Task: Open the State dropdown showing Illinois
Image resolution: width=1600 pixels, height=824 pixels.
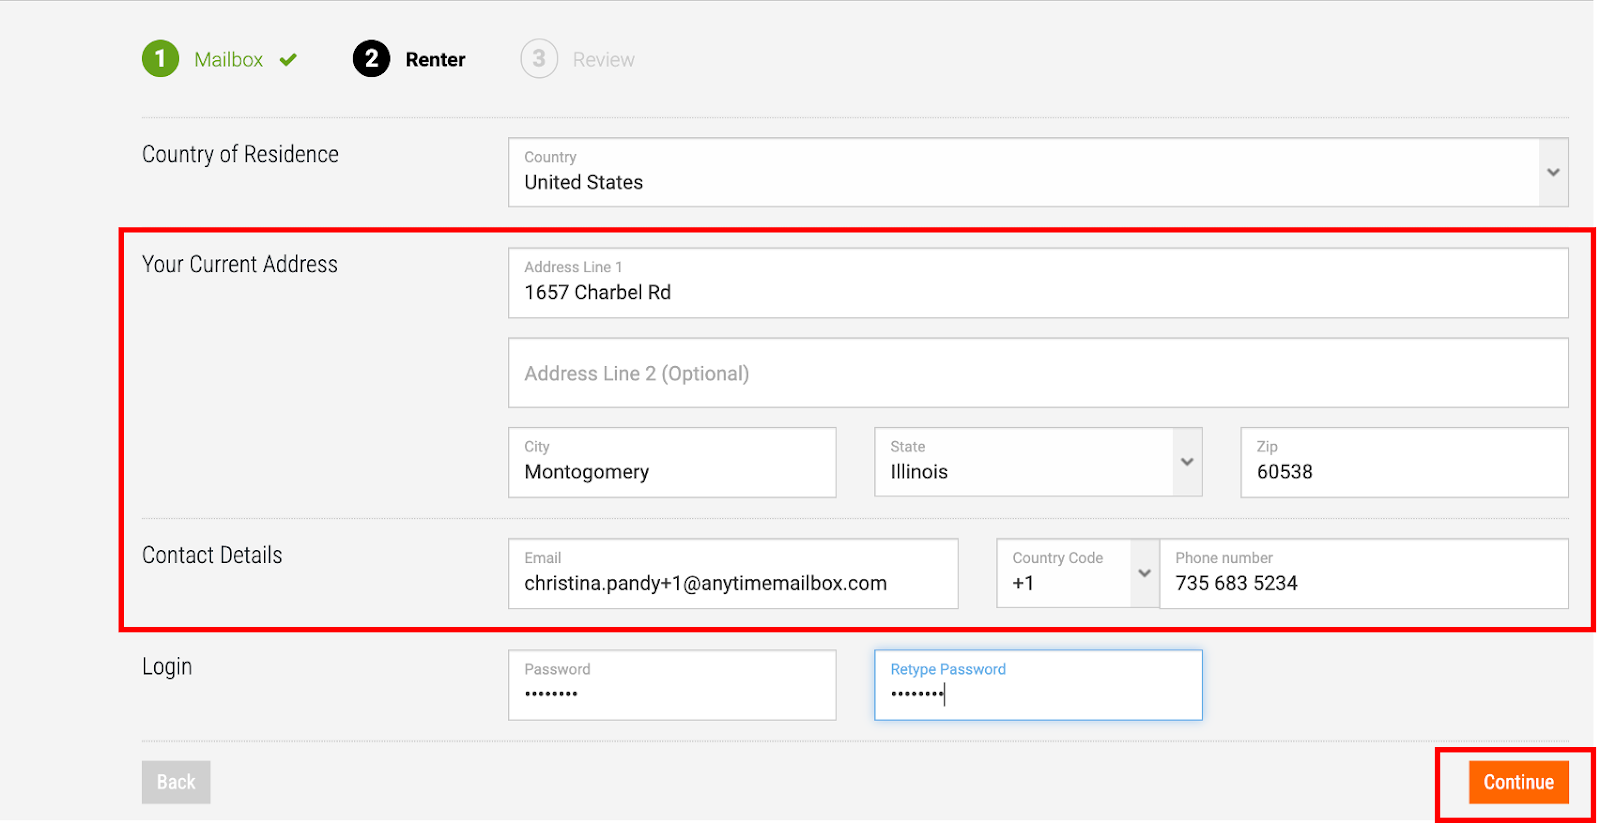Action: pyautogui.click(x=1038, y=462)
